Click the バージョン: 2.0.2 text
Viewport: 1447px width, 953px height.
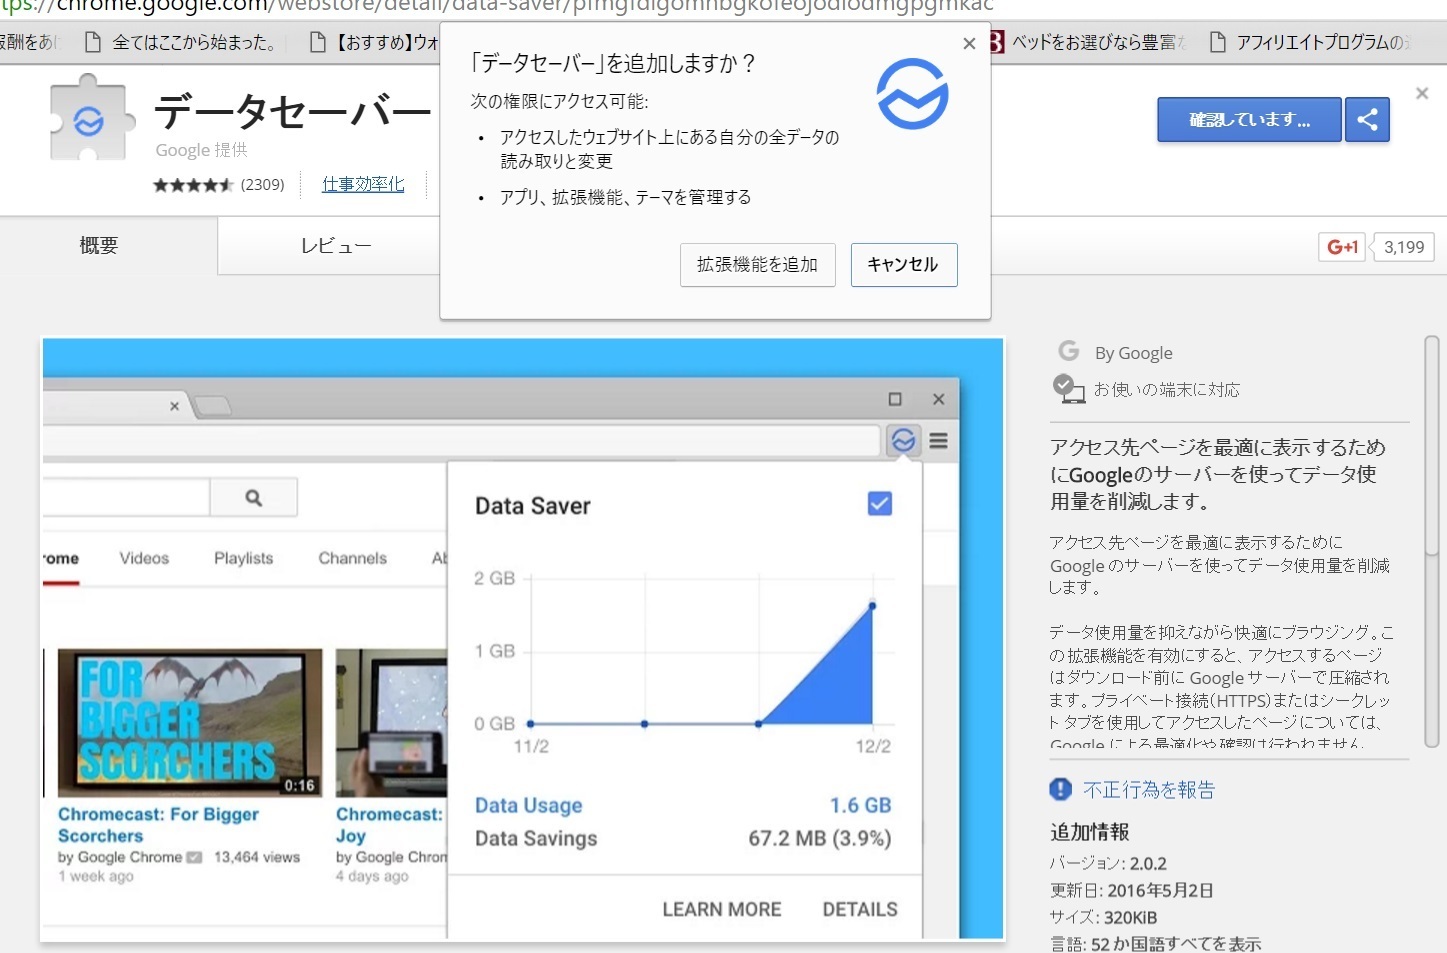pyautogui.click(x=1108, y=863)
